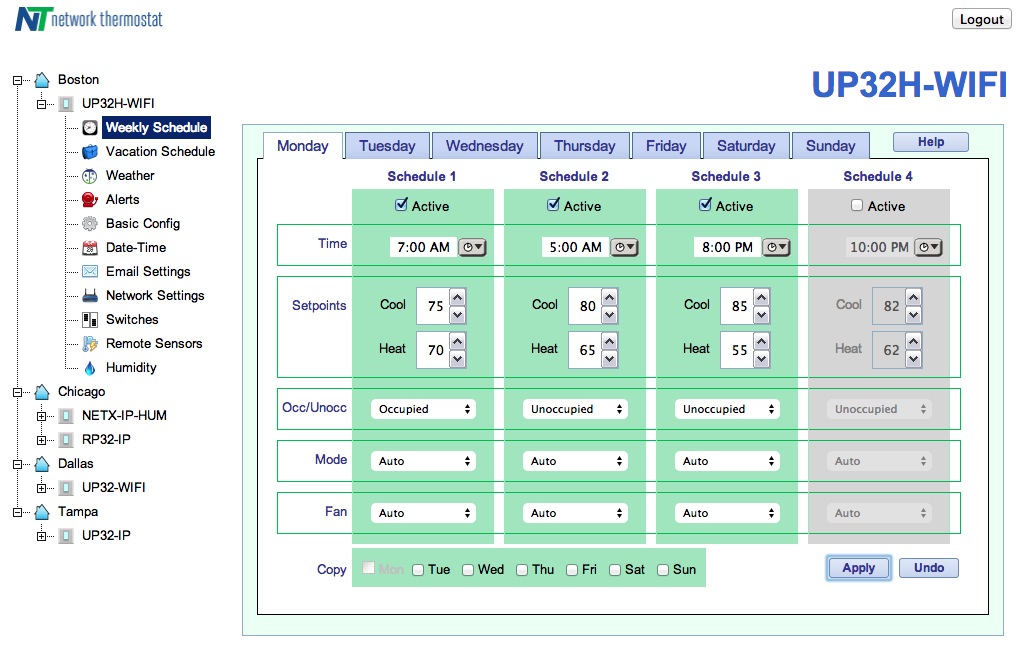Screen dimensions: 1018x649
Task: Open the Schedule 2 time picker clock button
Action: (x=624, y=247)
